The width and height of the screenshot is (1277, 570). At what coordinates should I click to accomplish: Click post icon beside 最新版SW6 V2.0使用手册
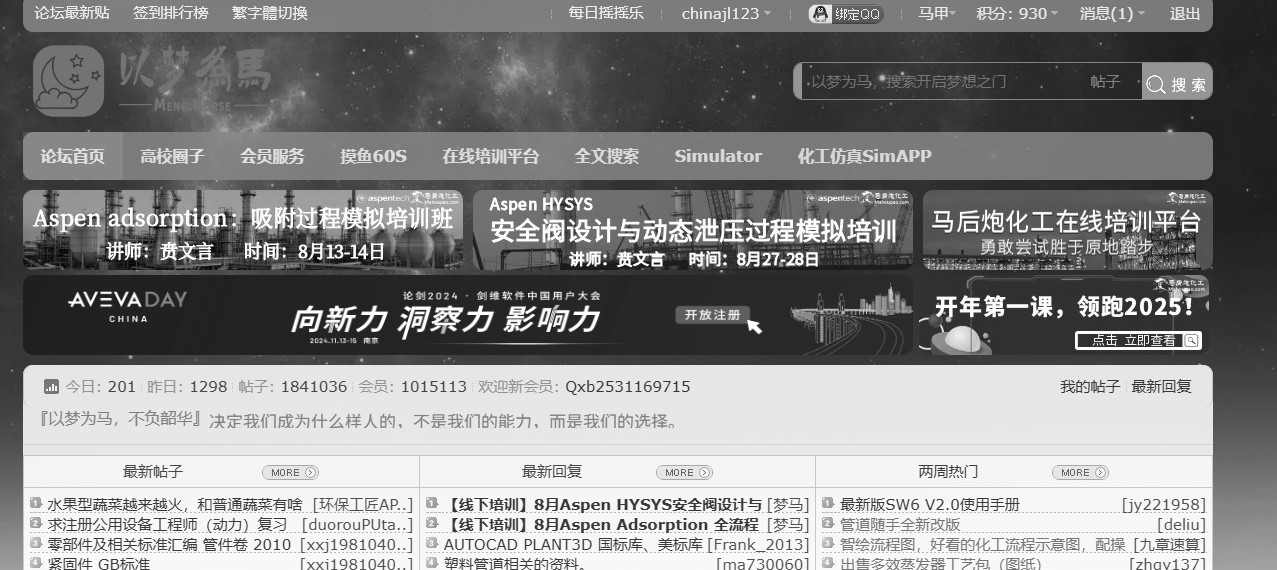[x=828, y=504]
